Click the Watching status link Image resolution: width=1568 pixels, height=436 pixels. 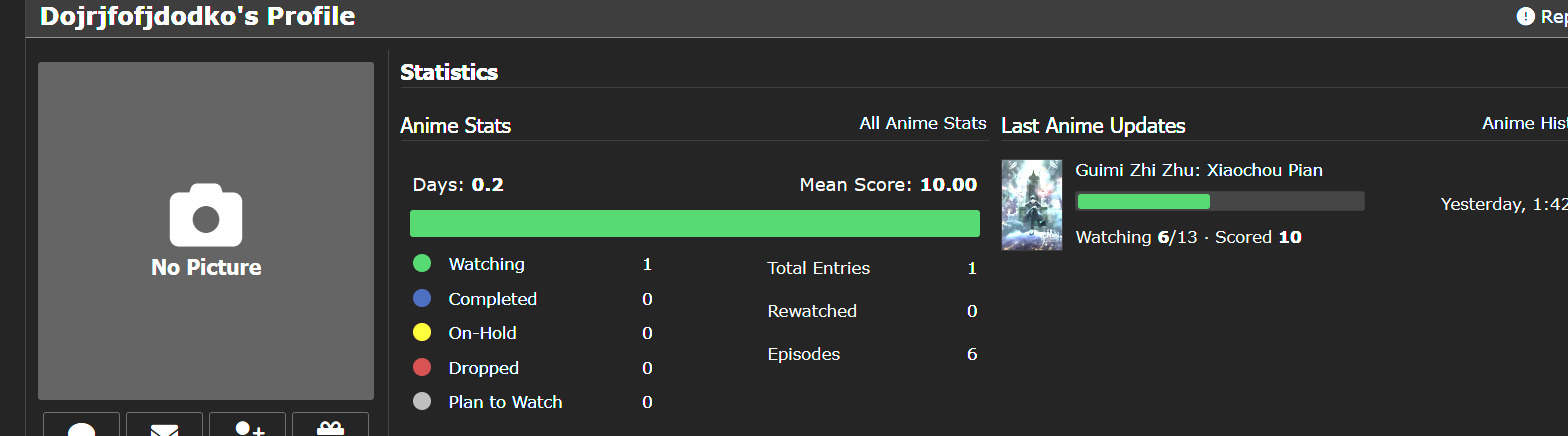click(486, 264)
